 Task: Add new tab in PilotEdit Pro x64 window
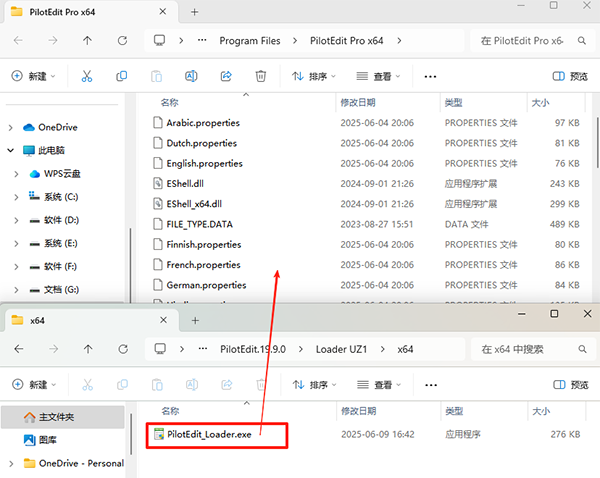coord(194,12)
